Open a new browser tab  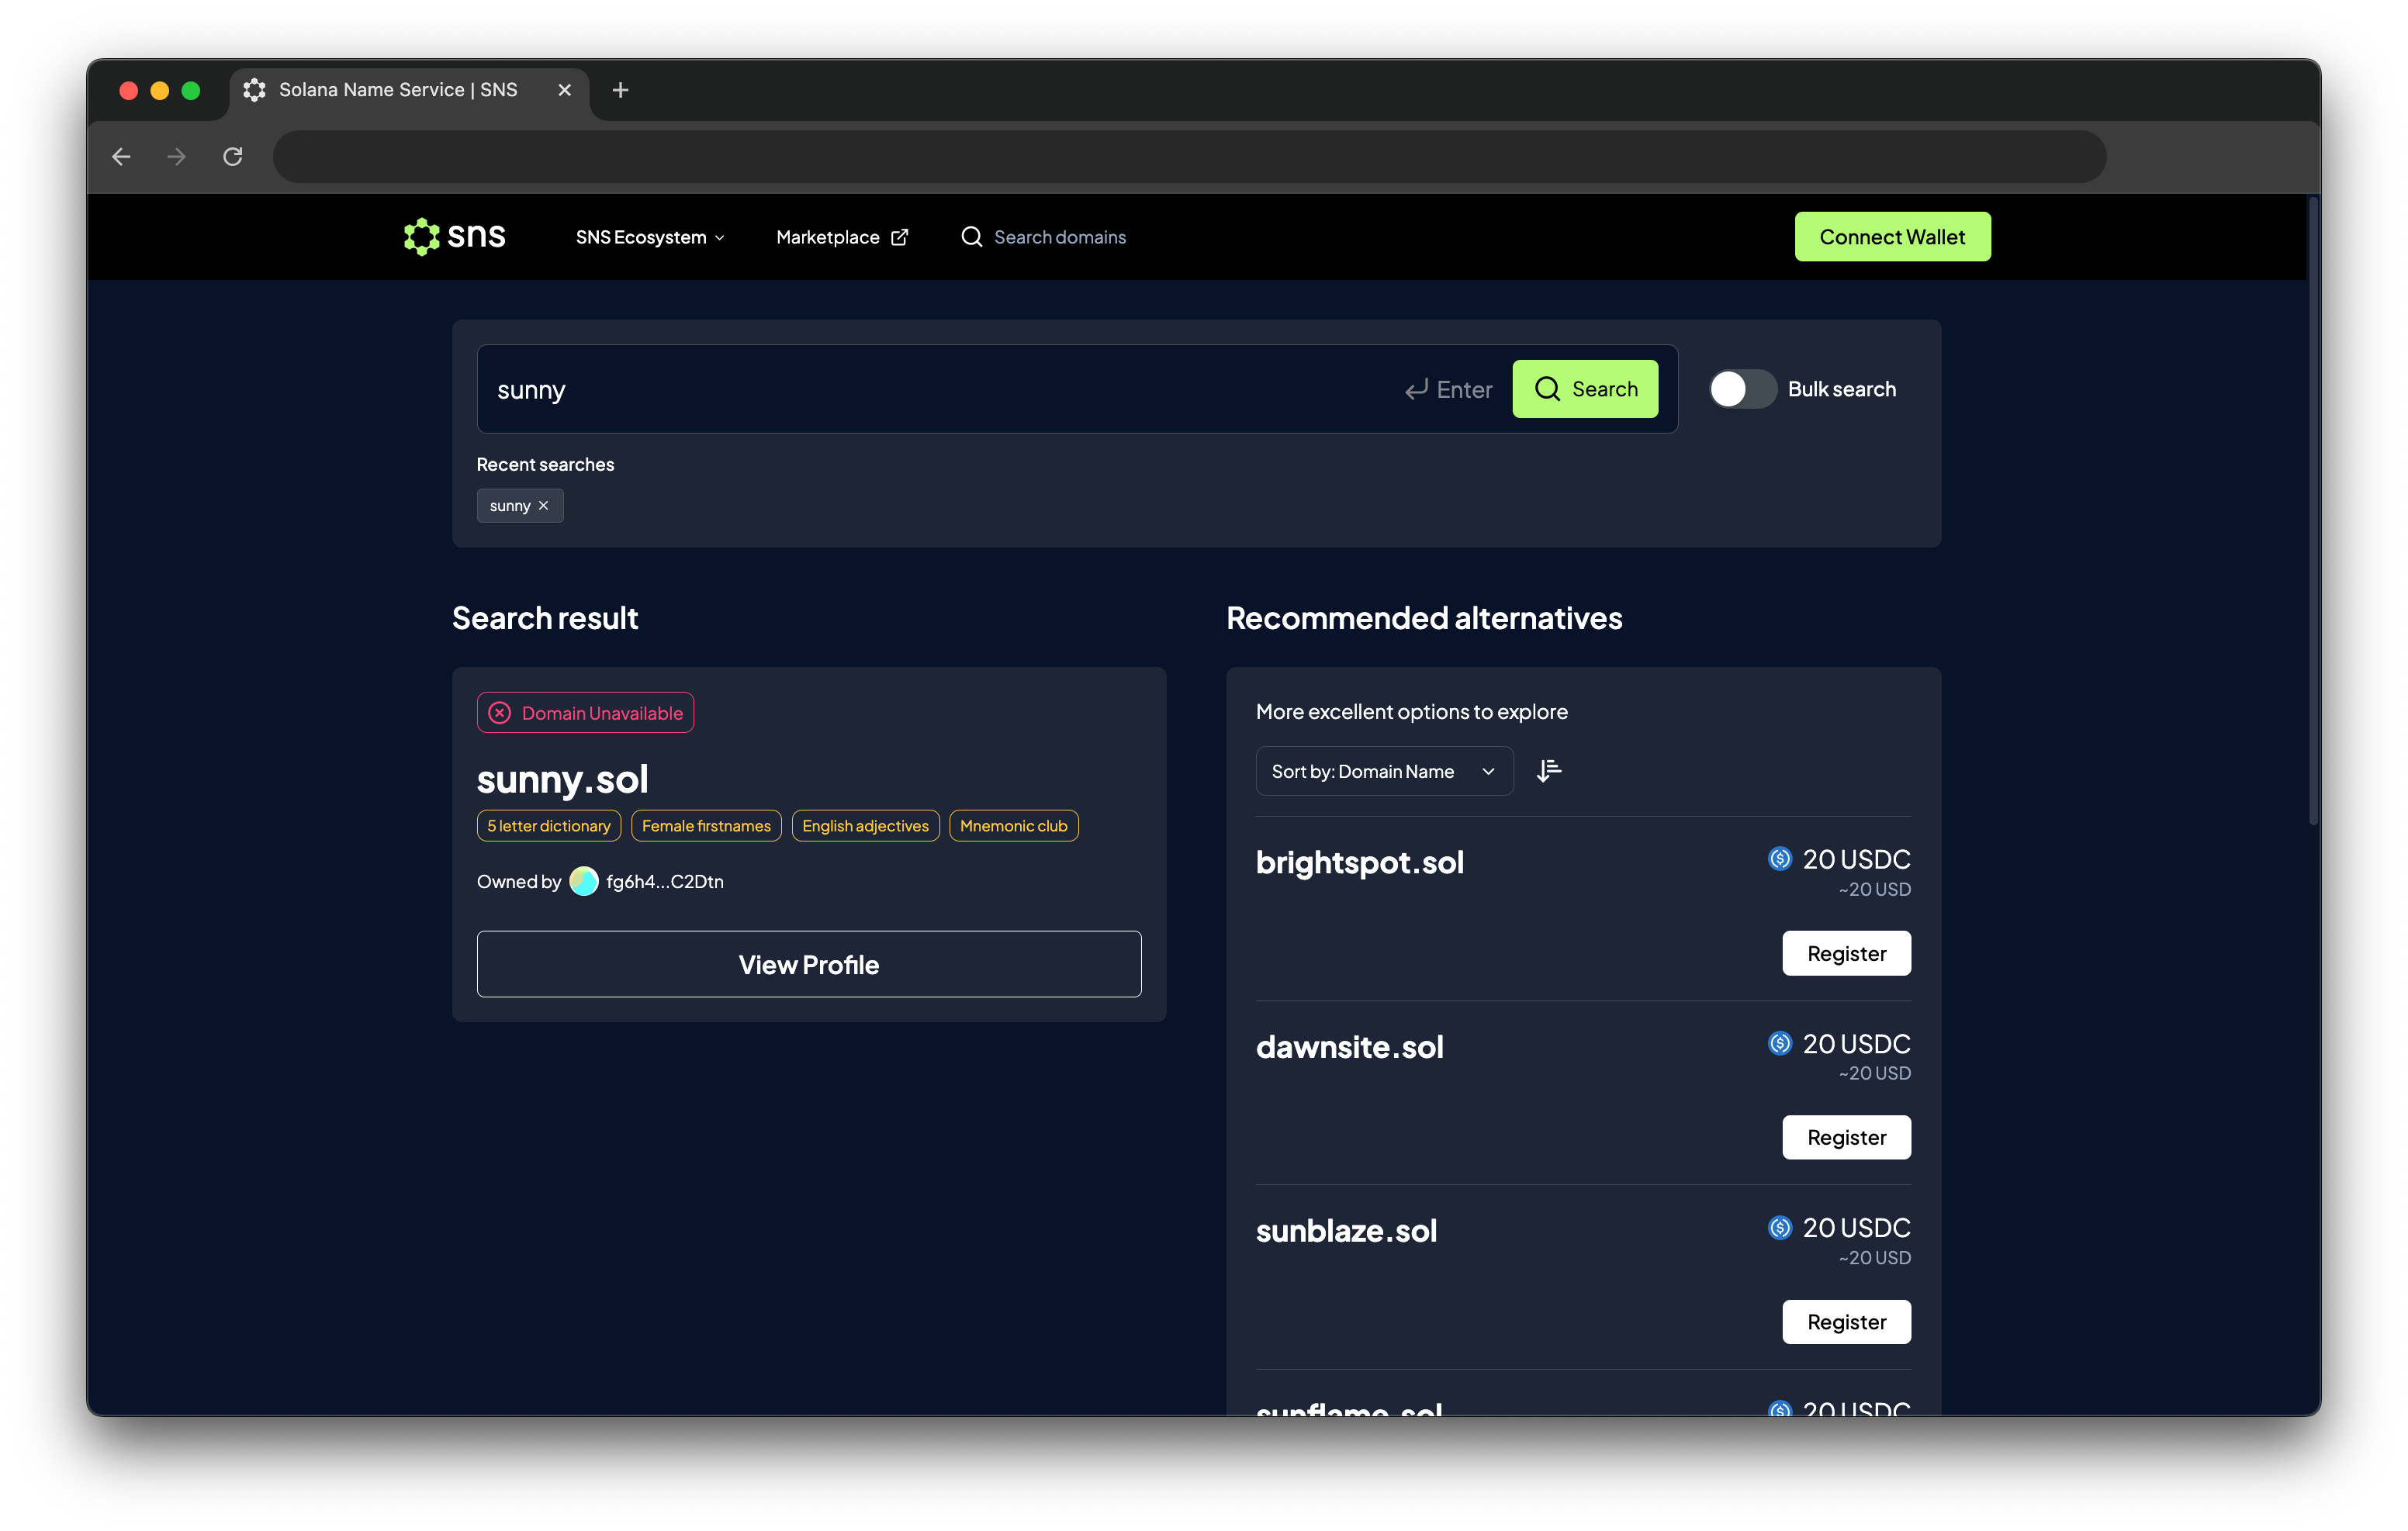(620, 90)
